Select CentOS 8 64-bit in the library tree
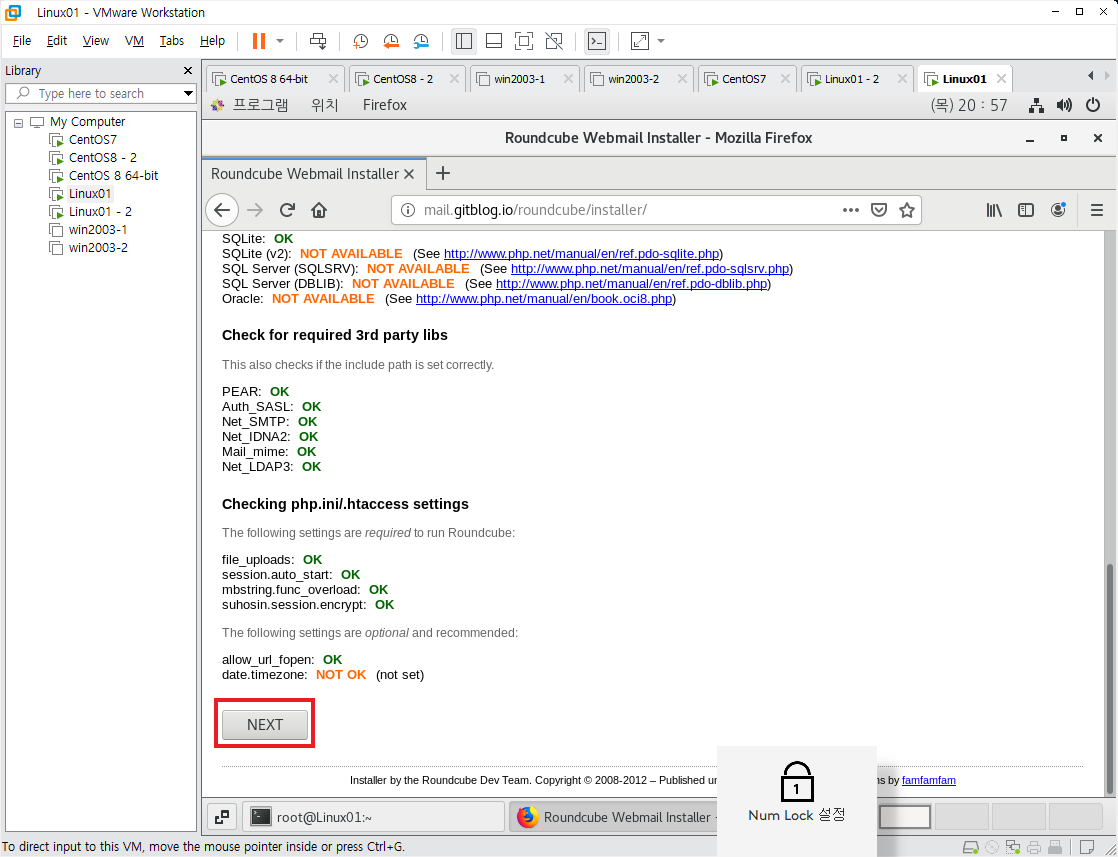The image size is (1118, 857). [x=113, y=175]
